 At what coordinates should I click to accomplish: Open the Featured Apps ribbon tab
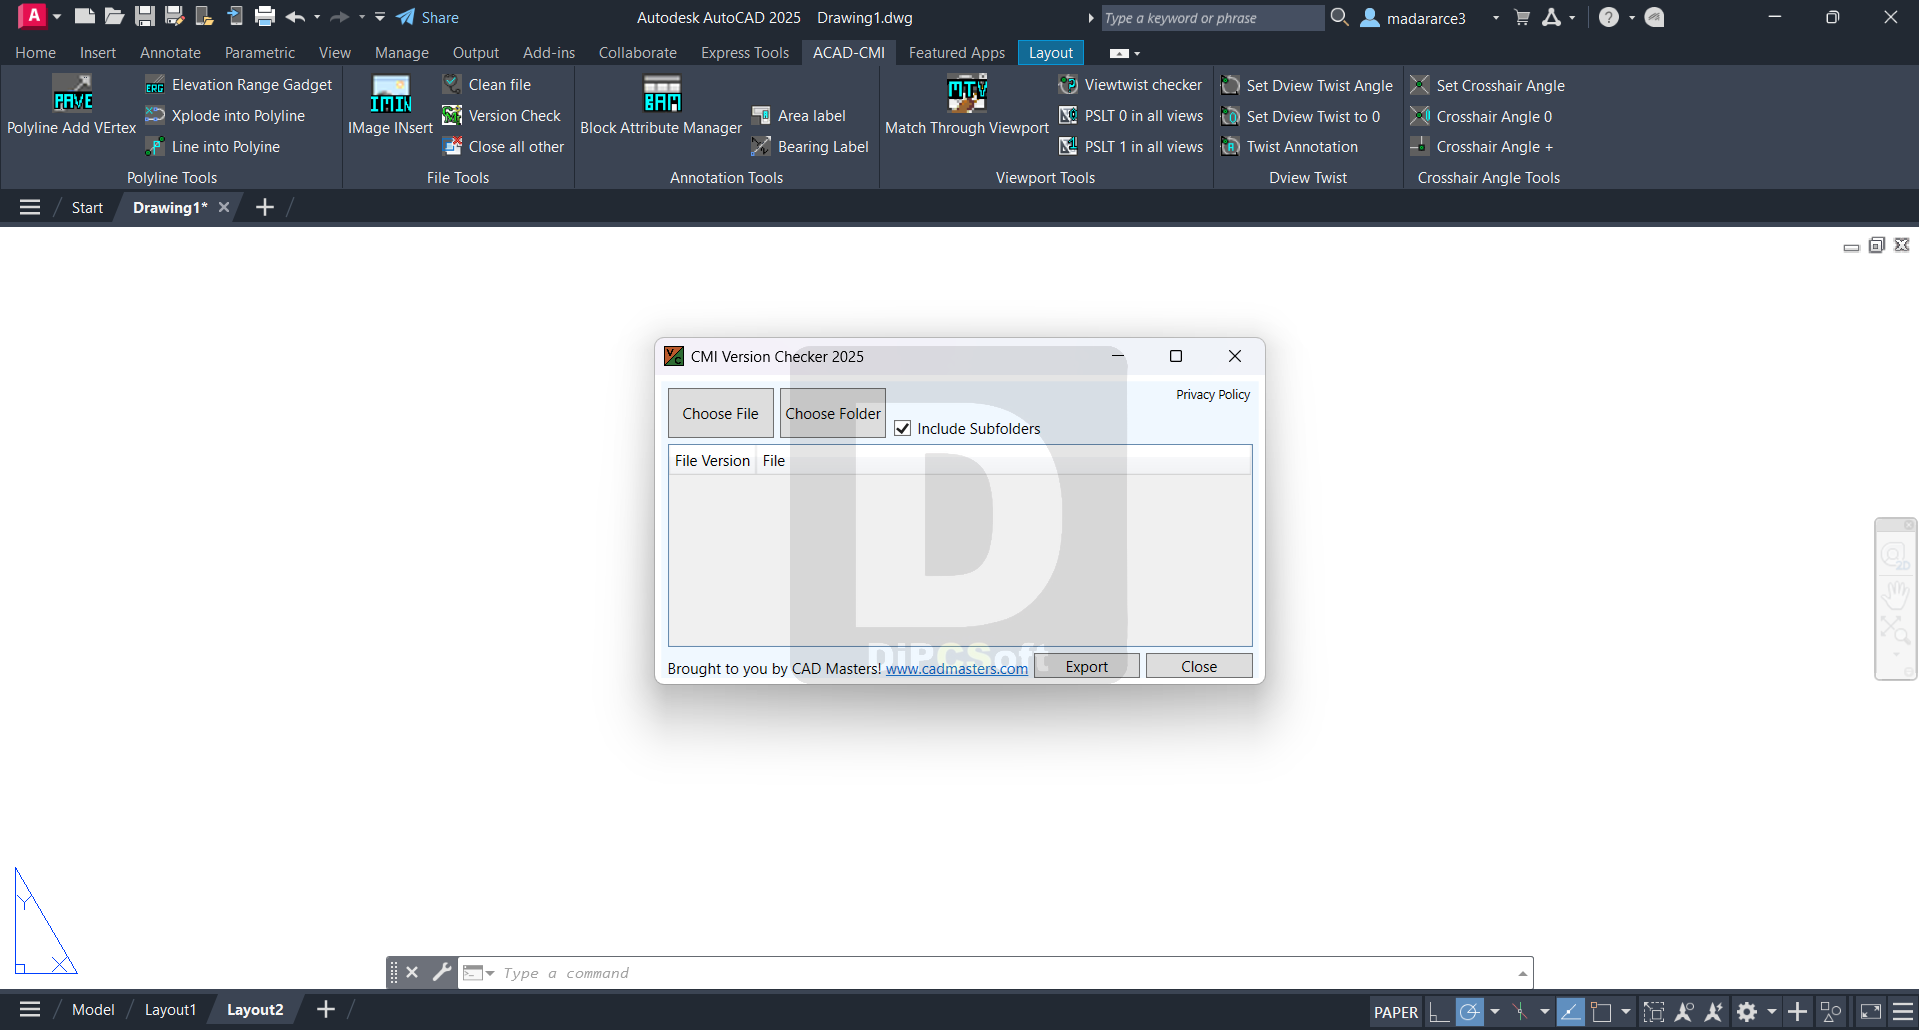pos(957,53)
